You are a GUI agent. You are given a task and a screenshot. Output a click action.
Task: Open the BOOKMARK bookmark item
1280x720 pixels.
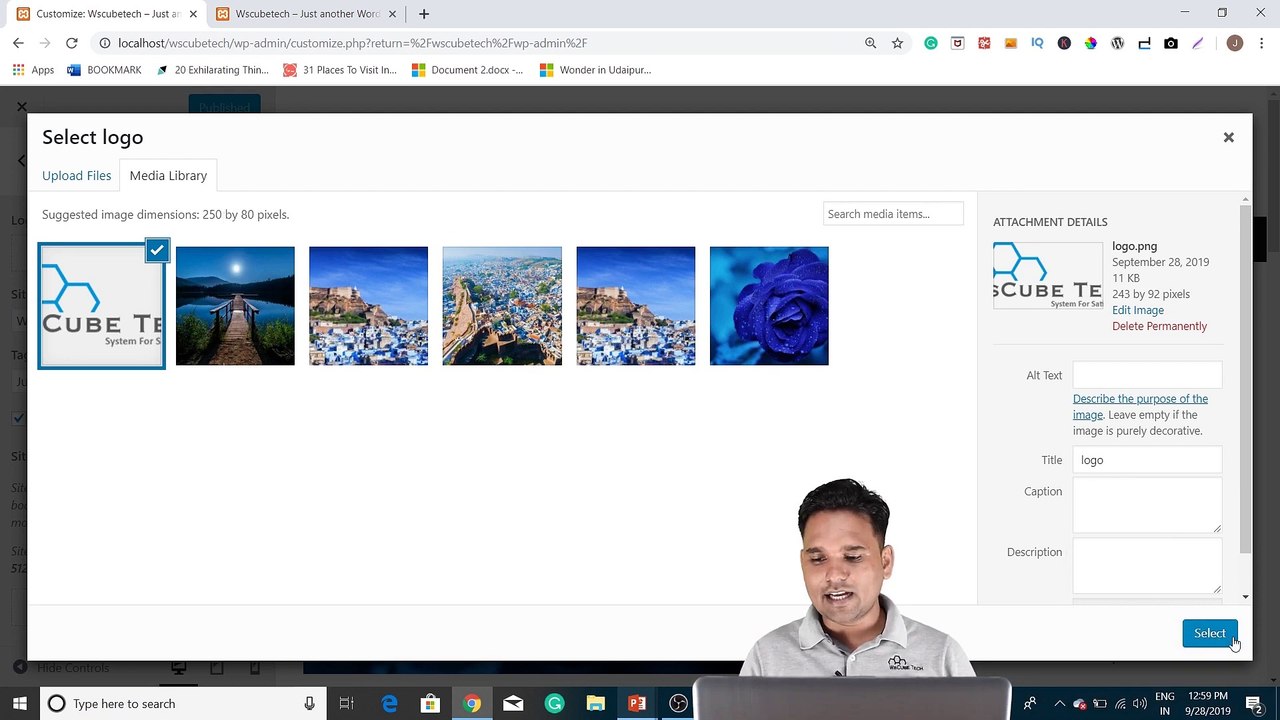[104, 70]
